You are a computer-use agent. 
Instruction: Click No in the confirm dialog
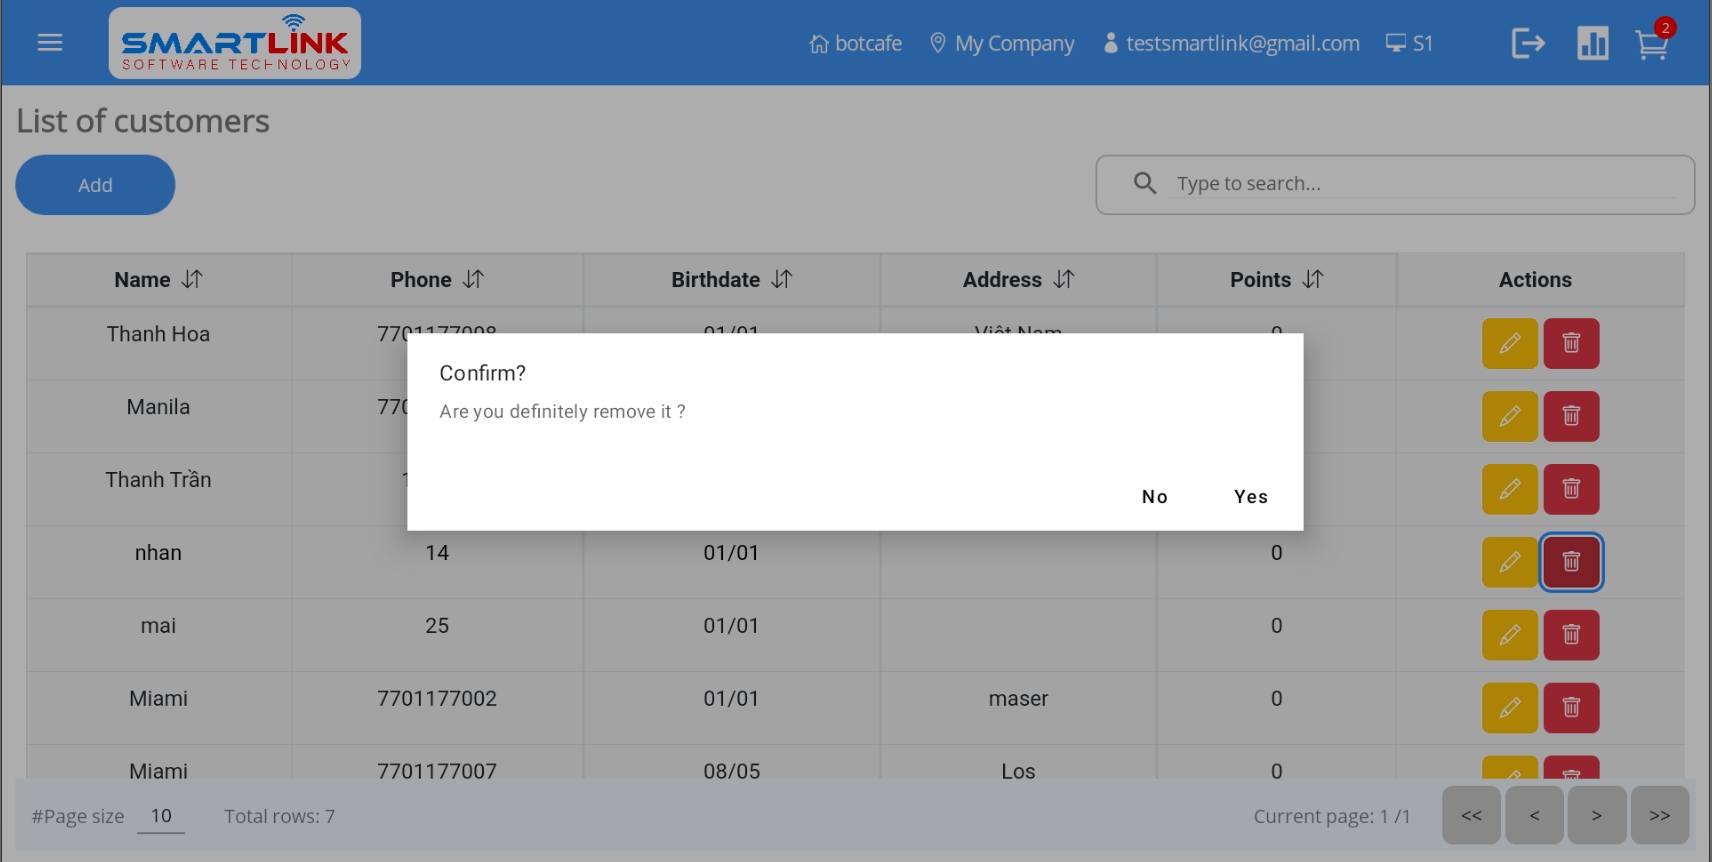(x=1154, y=497)
